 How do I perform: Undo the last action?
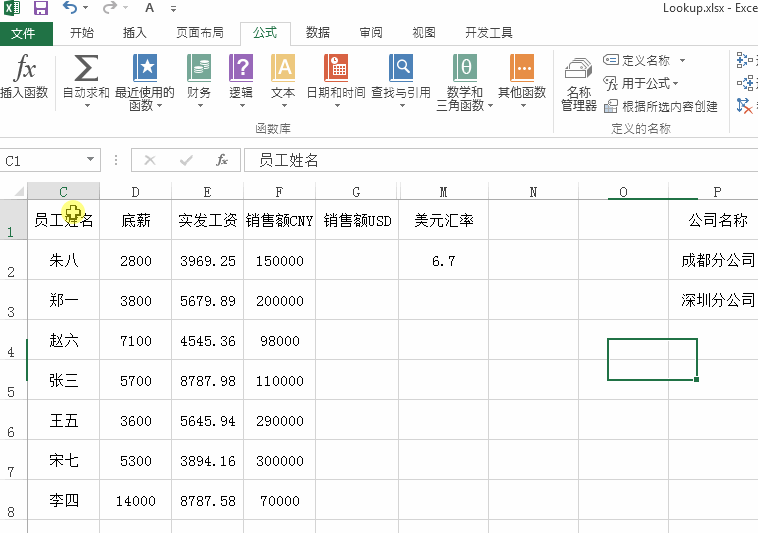click(70, 7)
